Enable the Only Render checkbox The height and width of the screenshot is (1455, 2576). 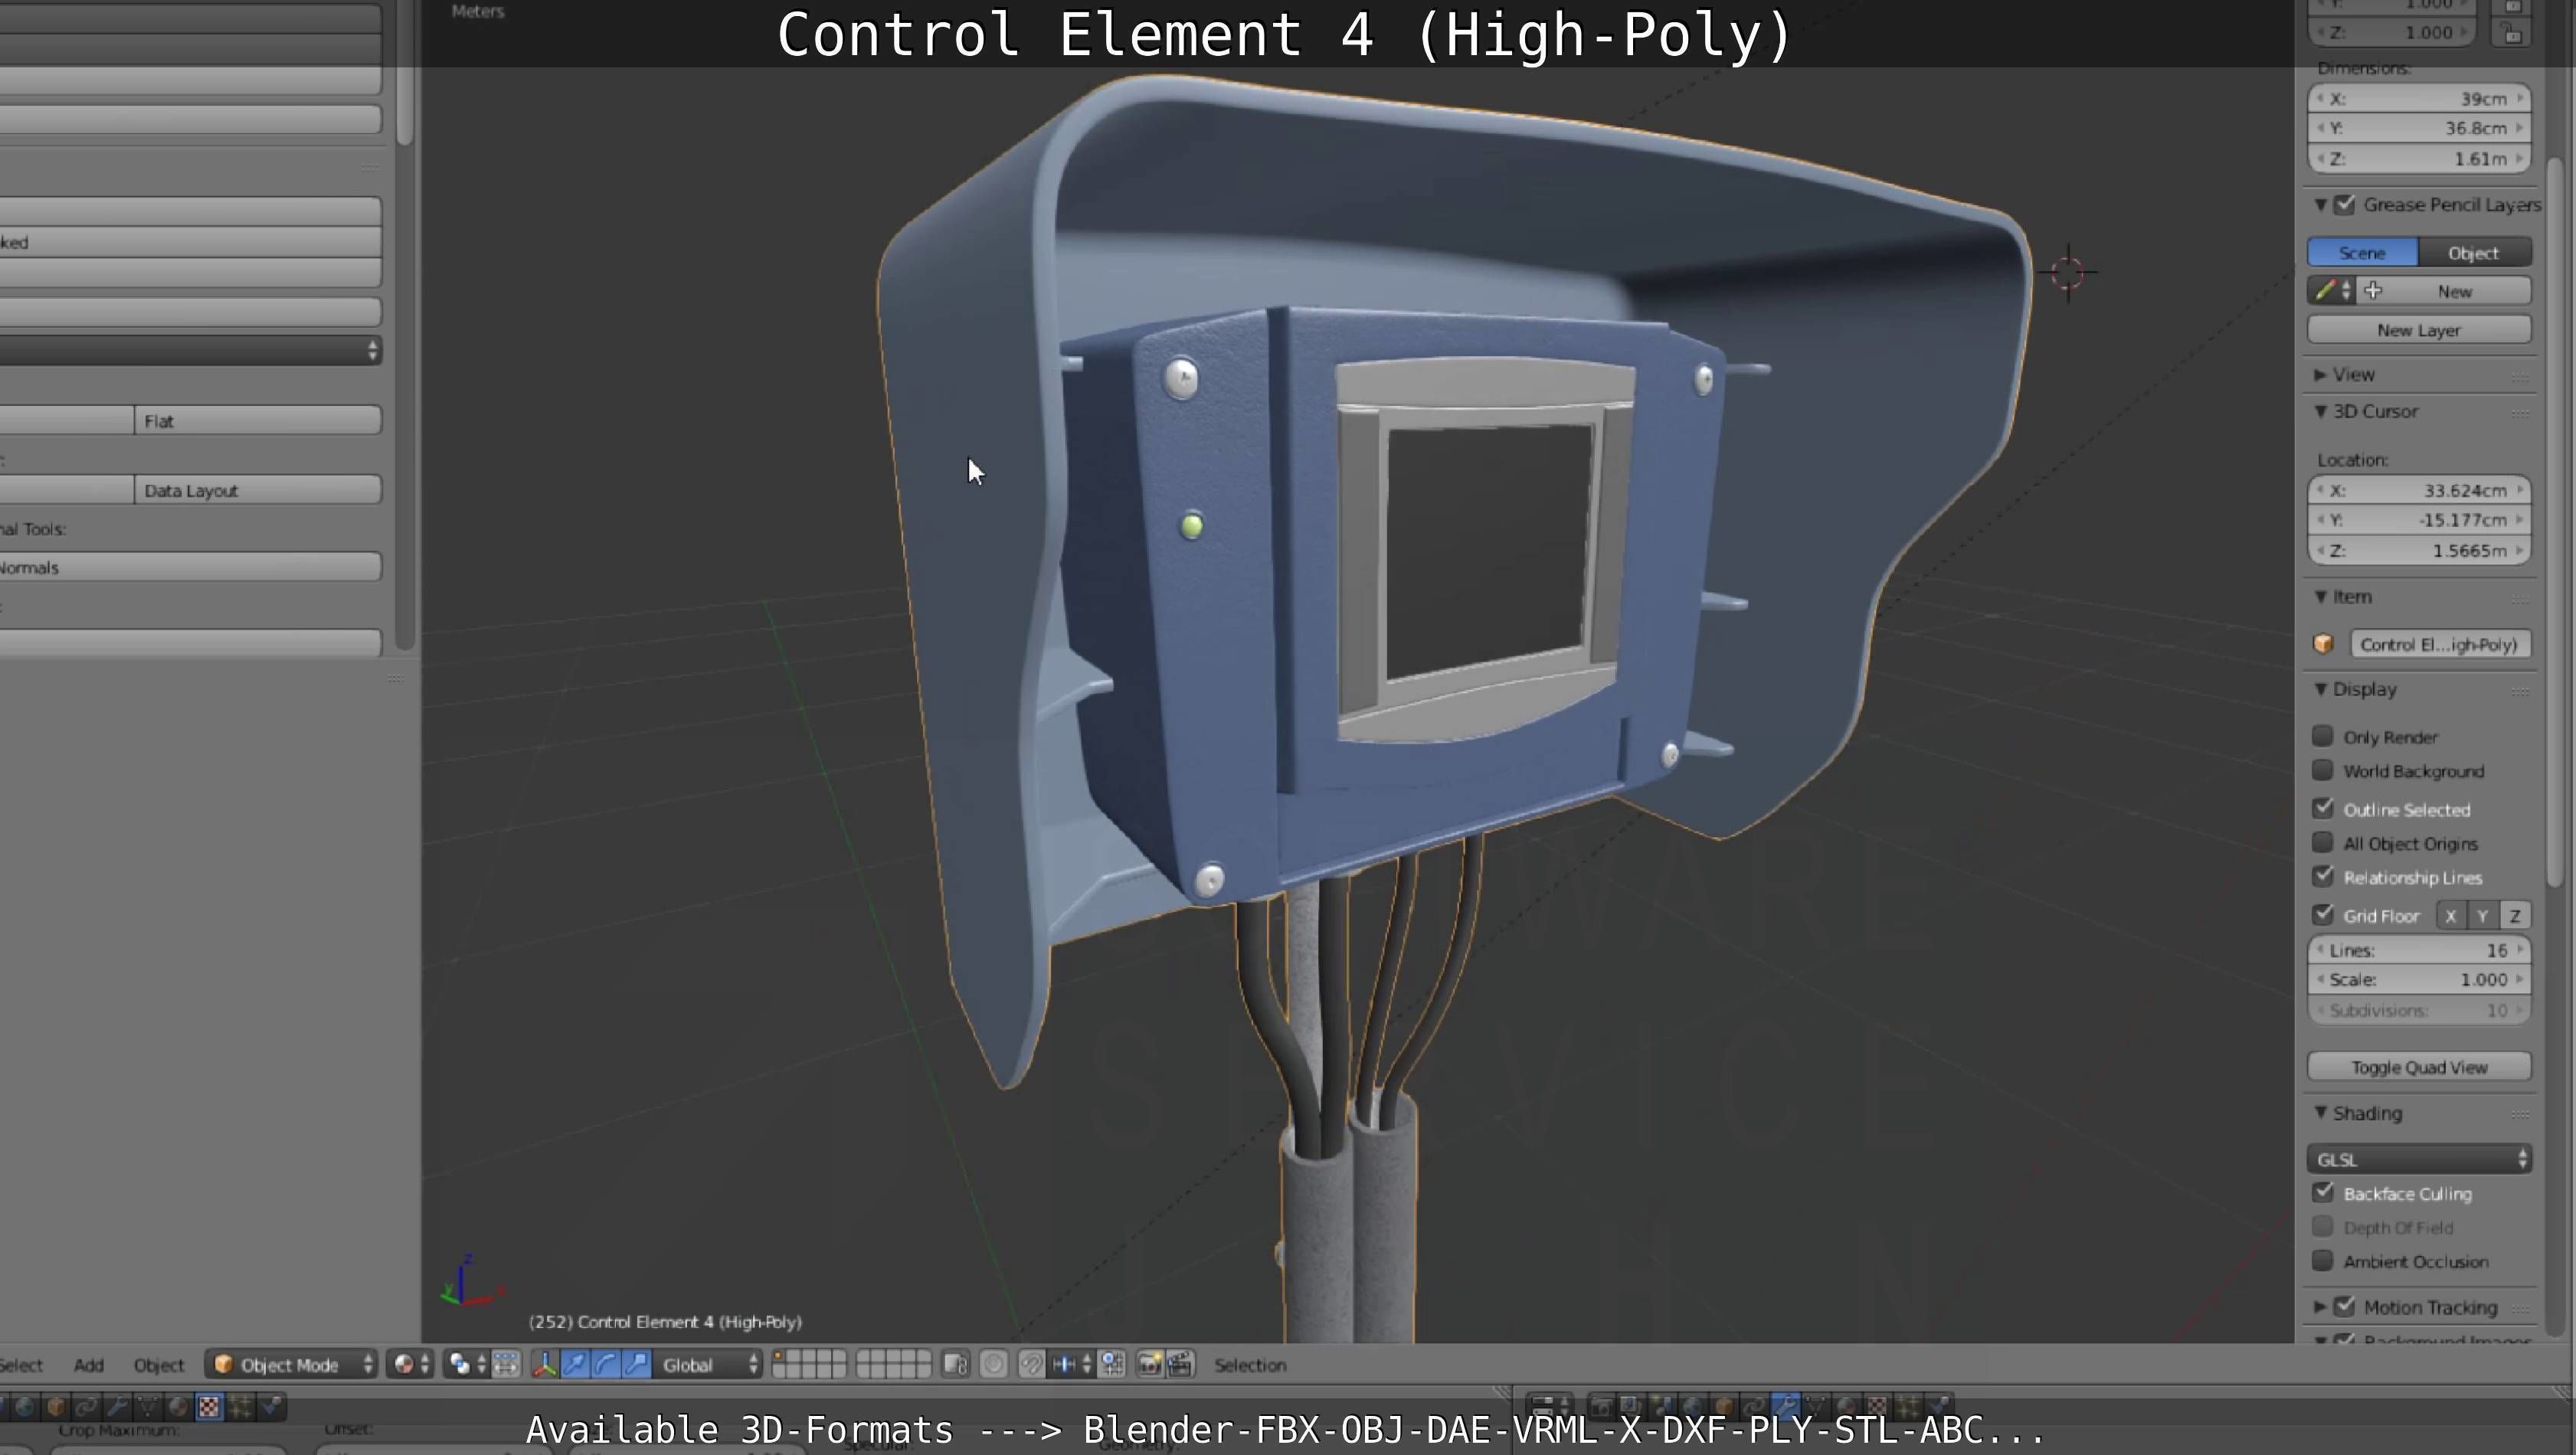click(2323, 736)
